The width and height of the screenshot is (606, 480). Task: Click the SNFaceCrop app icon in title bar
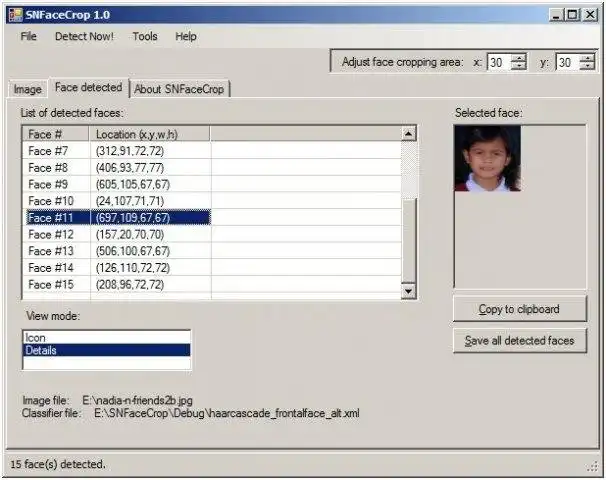tap(15, 15)
